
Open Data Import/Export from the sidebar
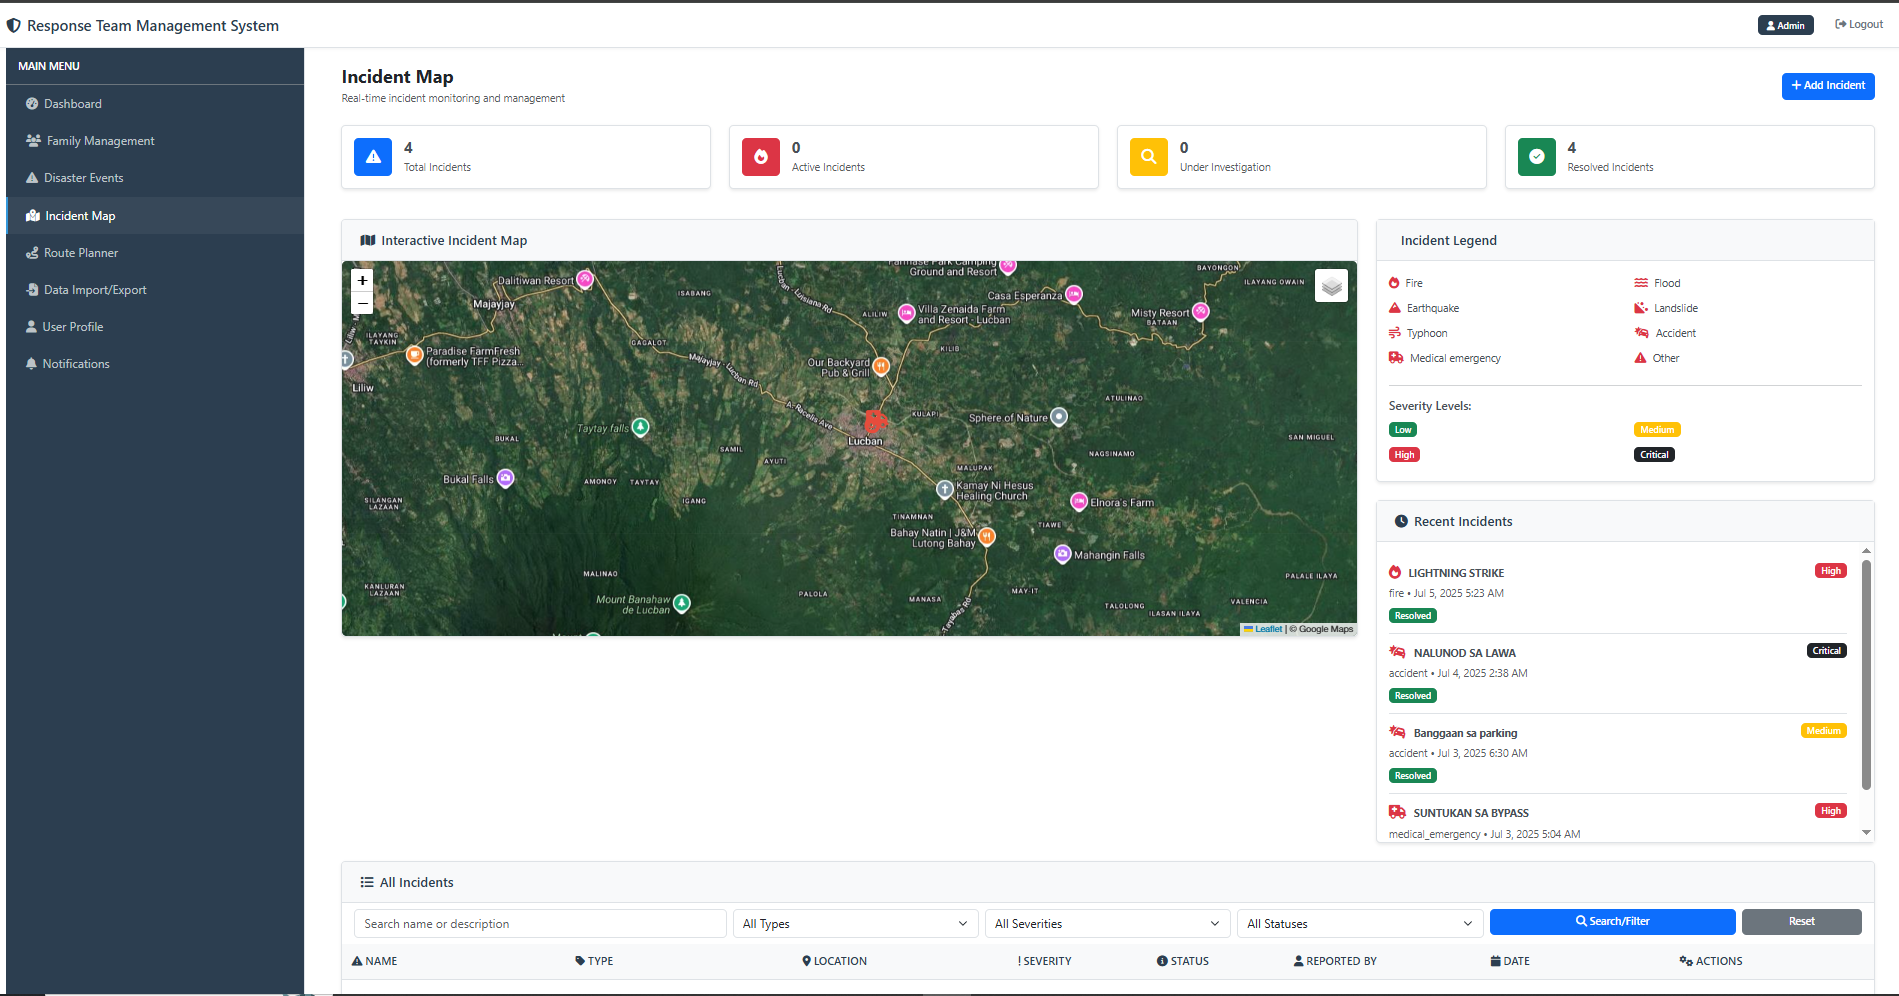[x=33, y=289]
